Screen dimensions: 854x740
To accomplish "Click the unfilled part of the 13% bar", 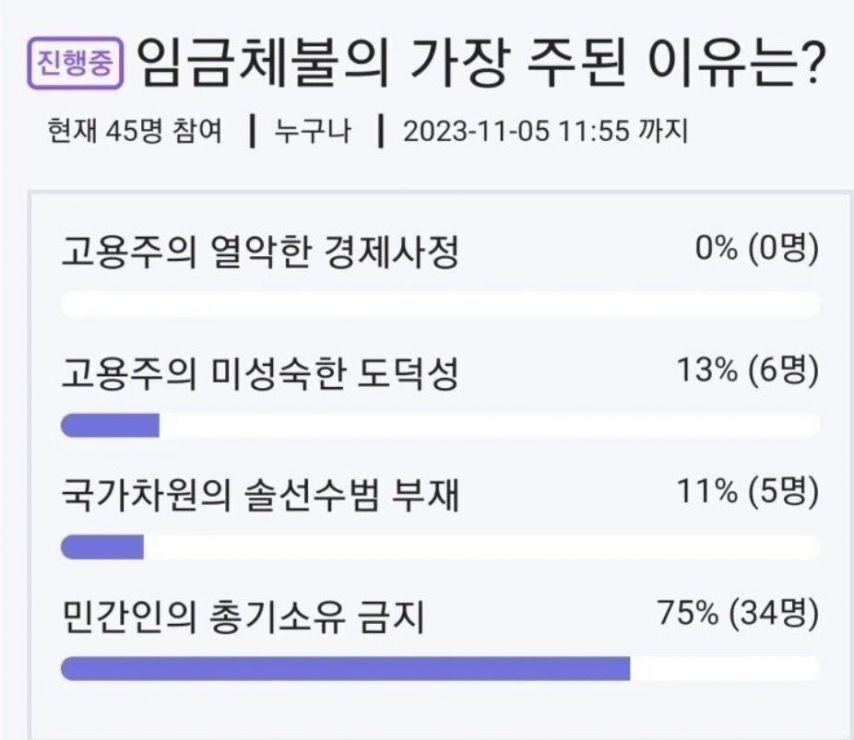I will click(x=490, y=425).
